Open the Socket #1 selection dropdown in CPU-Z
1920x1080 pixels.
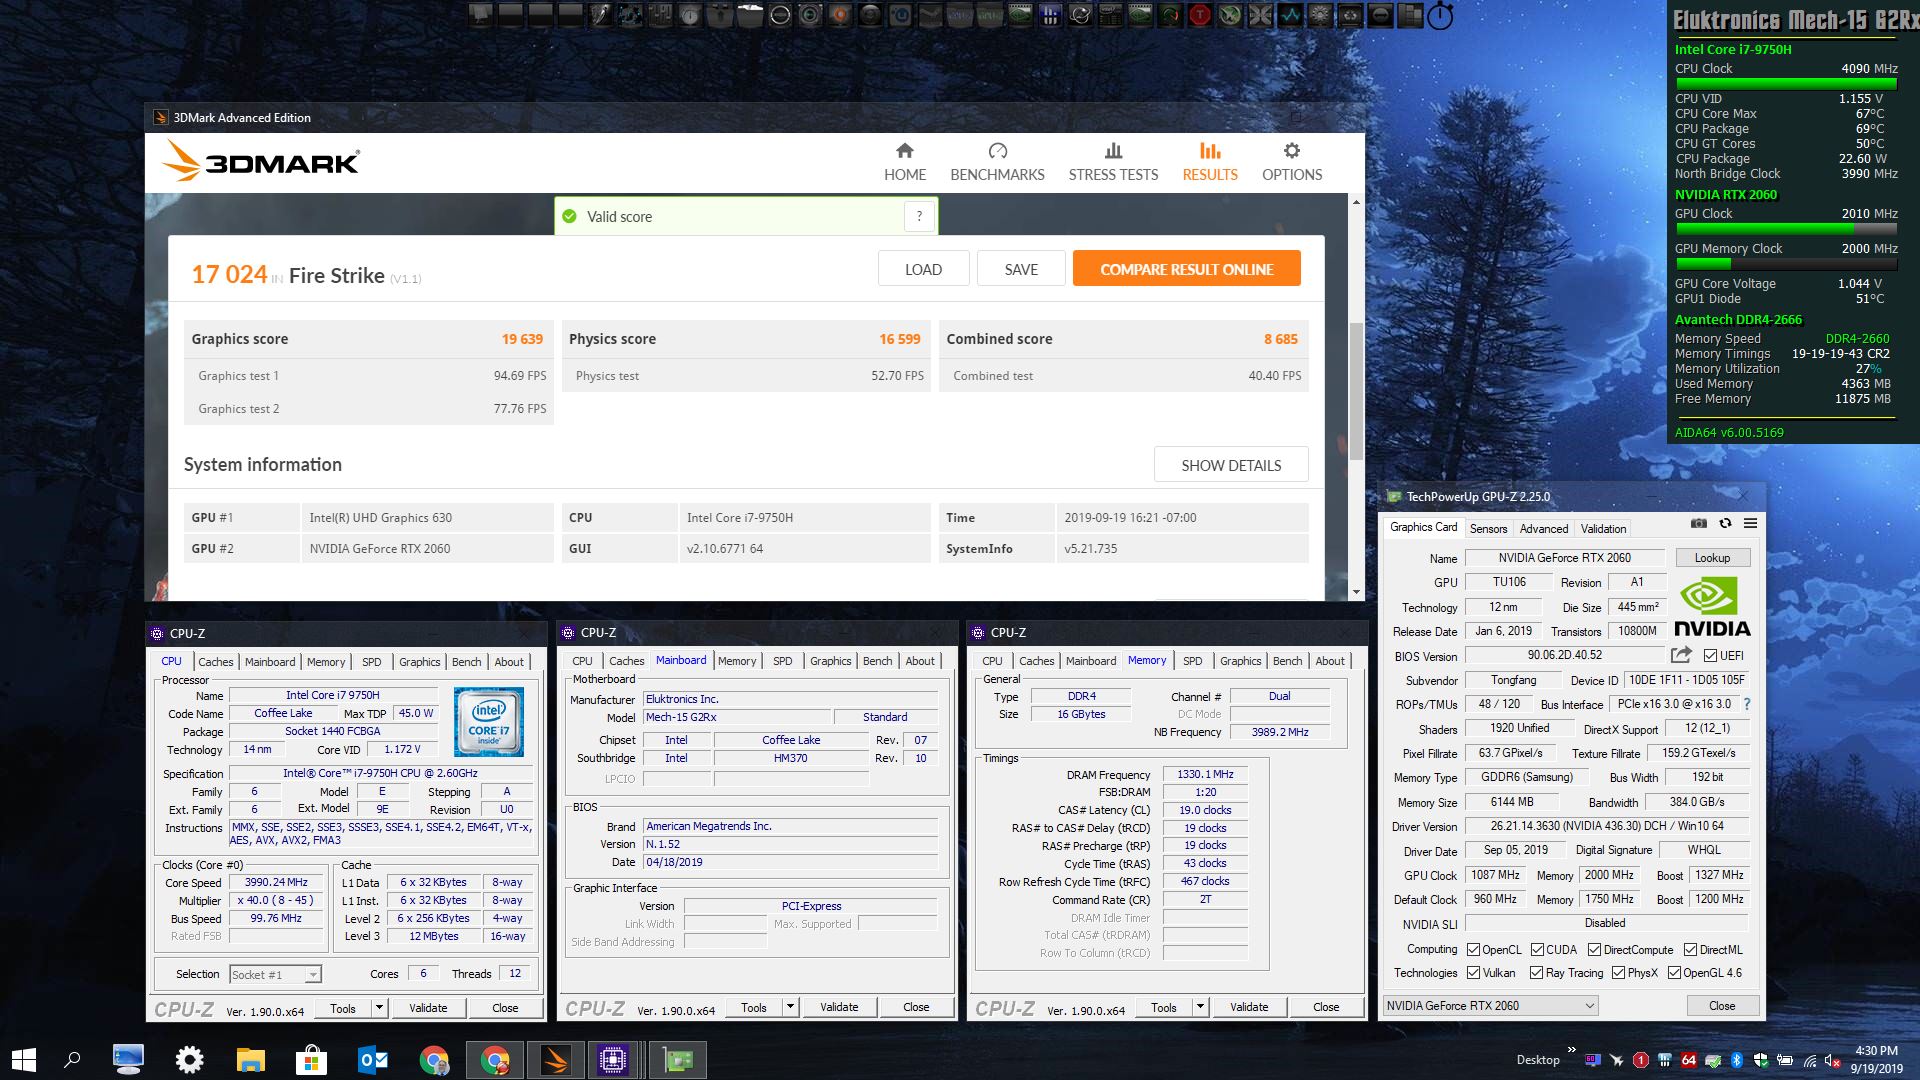click(274, 975)
